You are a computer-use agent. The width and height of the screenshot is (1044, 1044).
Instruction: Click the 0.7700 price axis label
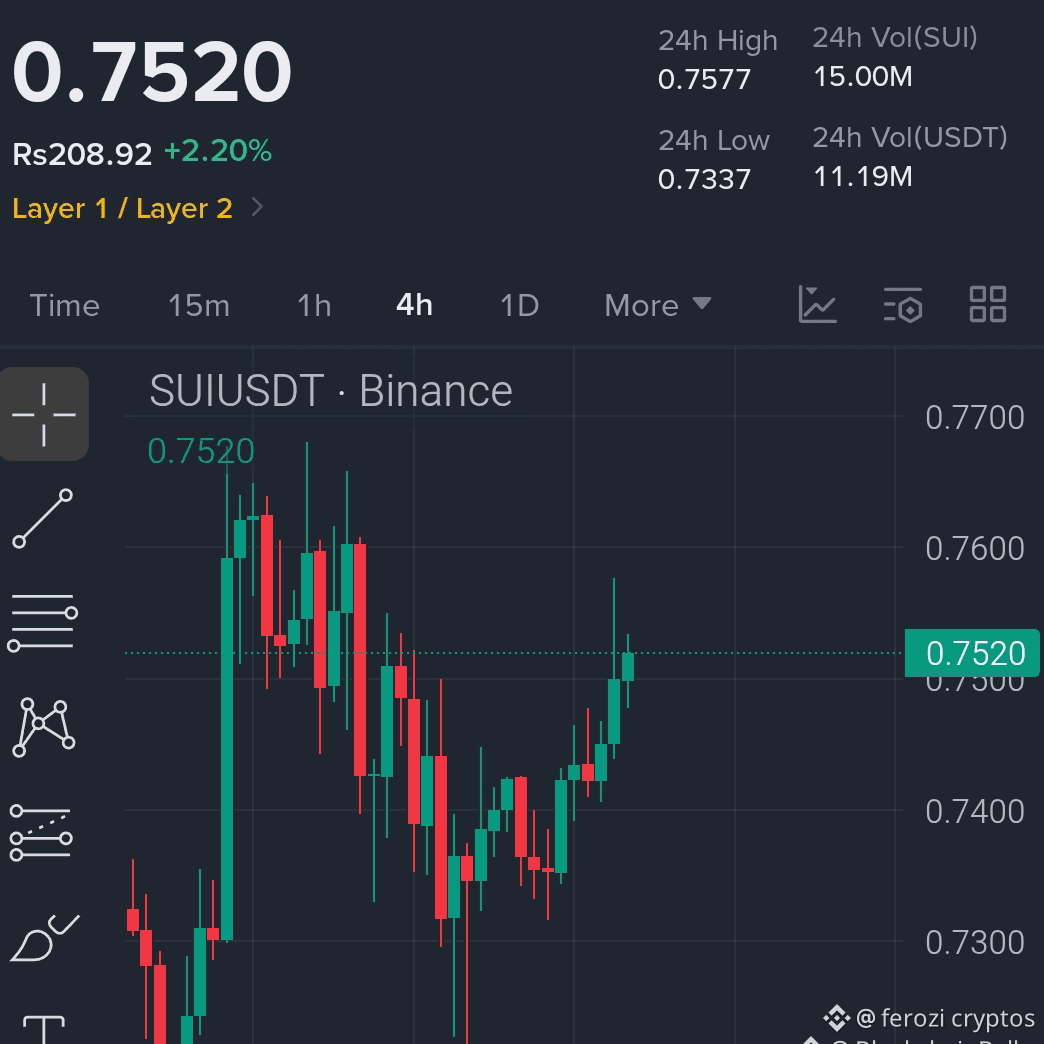coord(975,417)
